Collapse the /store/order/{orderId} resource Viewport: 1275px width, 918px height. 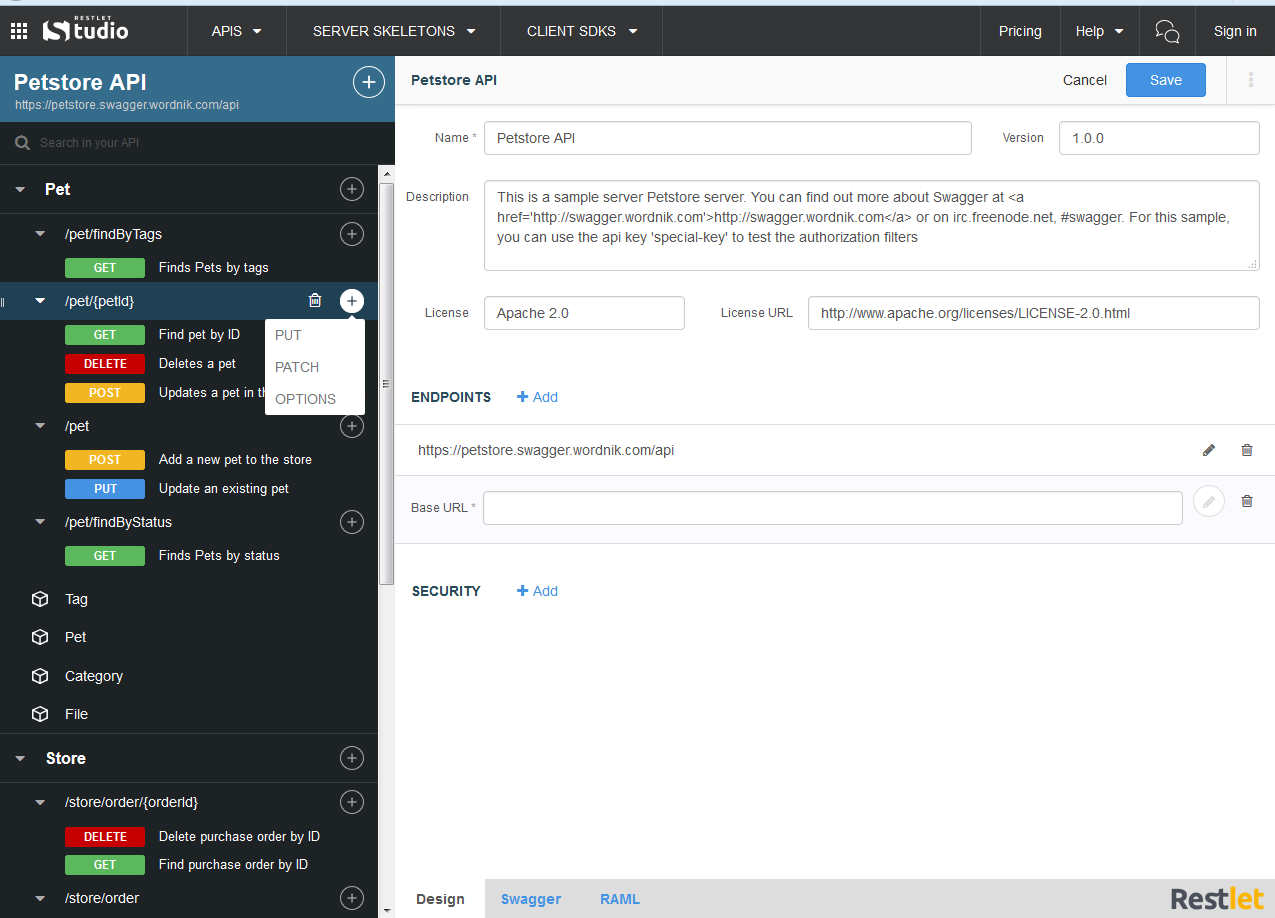40,802
